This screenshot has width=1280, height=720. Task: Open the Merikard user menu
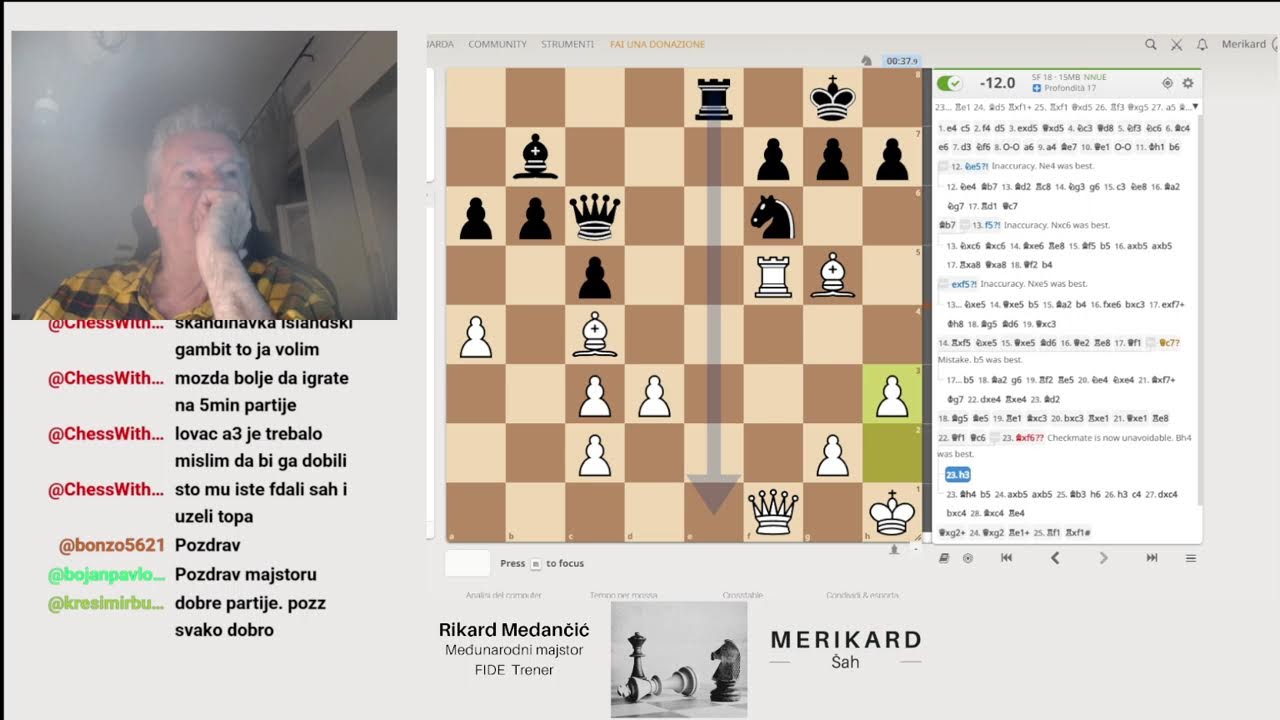[x=1244, y=44]
